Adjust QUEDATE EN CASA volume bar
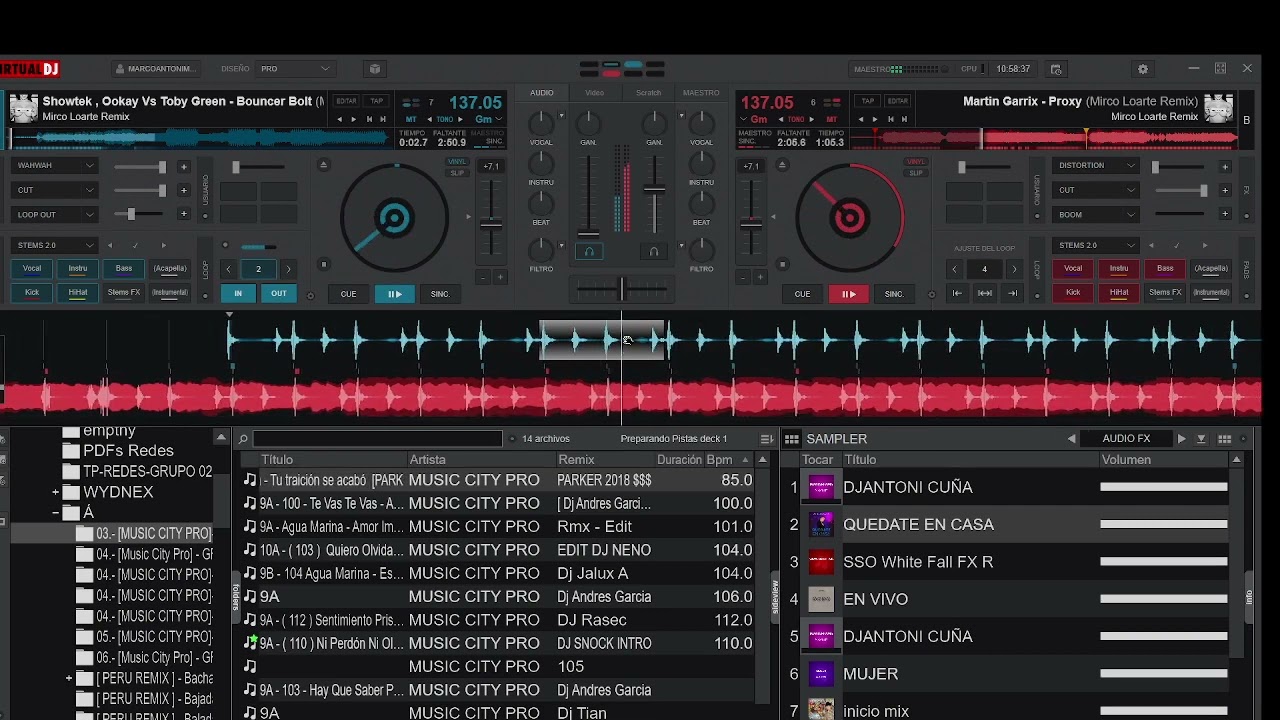 (x=1164, y=524)
